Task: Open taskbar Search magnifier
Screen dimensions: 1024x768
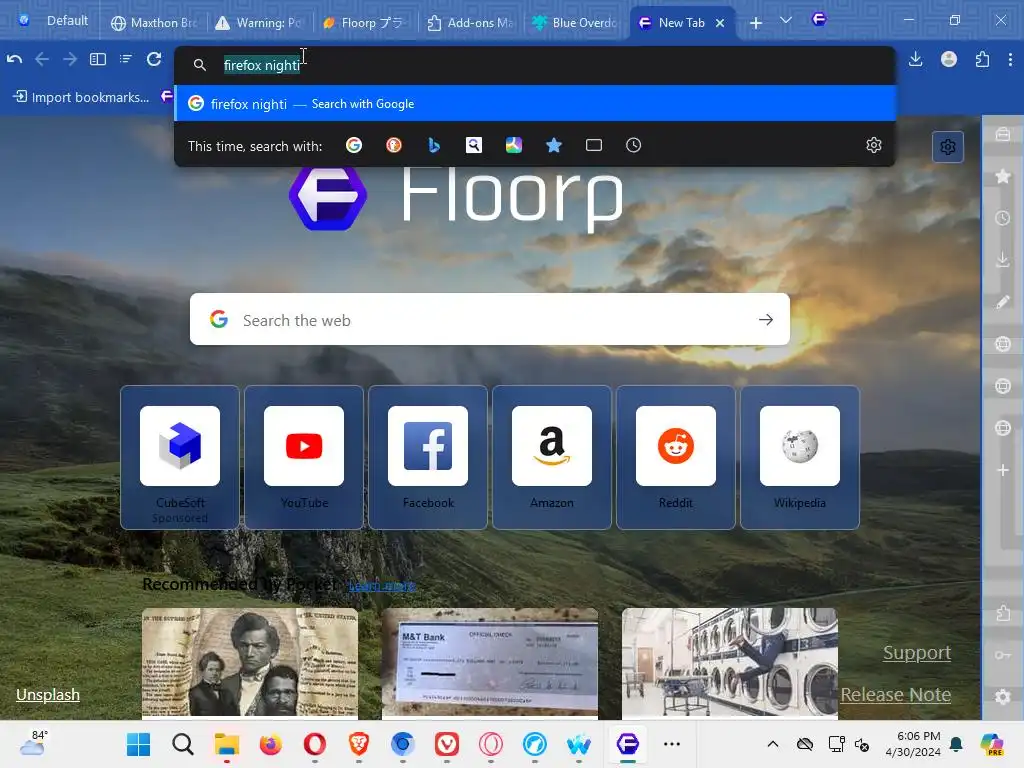Action: coord(183,744)
